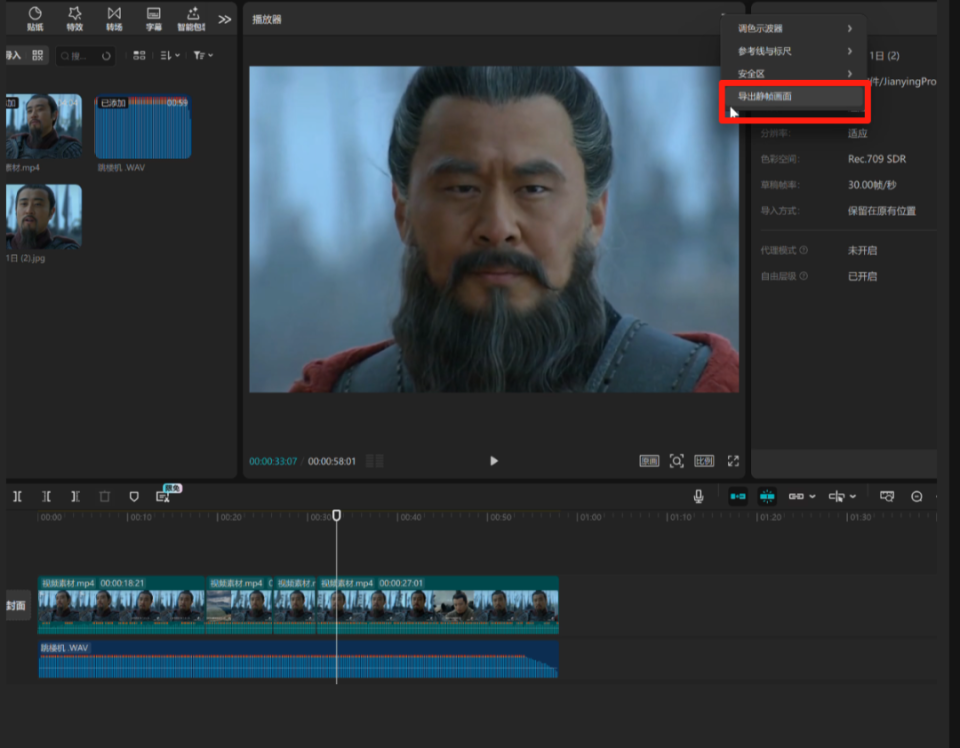The image size is (960, 748).
Task: Open the 比例 aspect ratio button
Action: point(704,461)
